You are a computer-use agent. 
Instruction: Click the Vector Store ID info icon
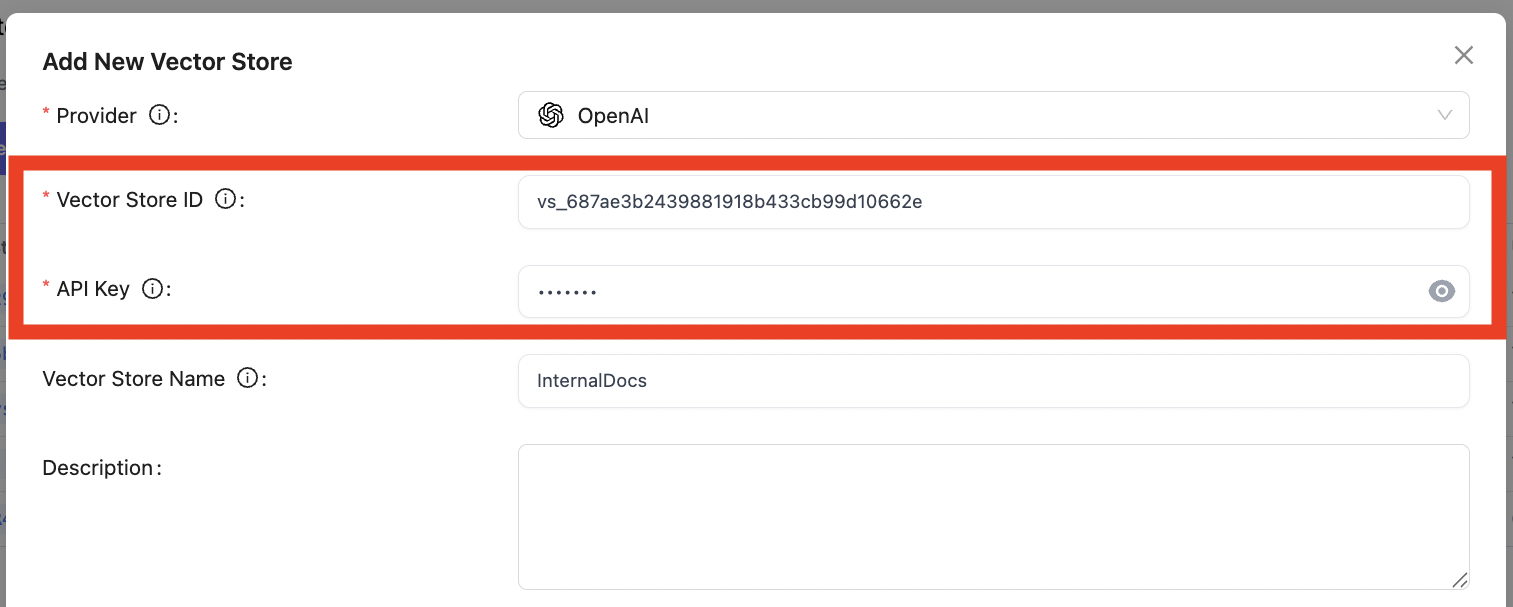point(225,199)
